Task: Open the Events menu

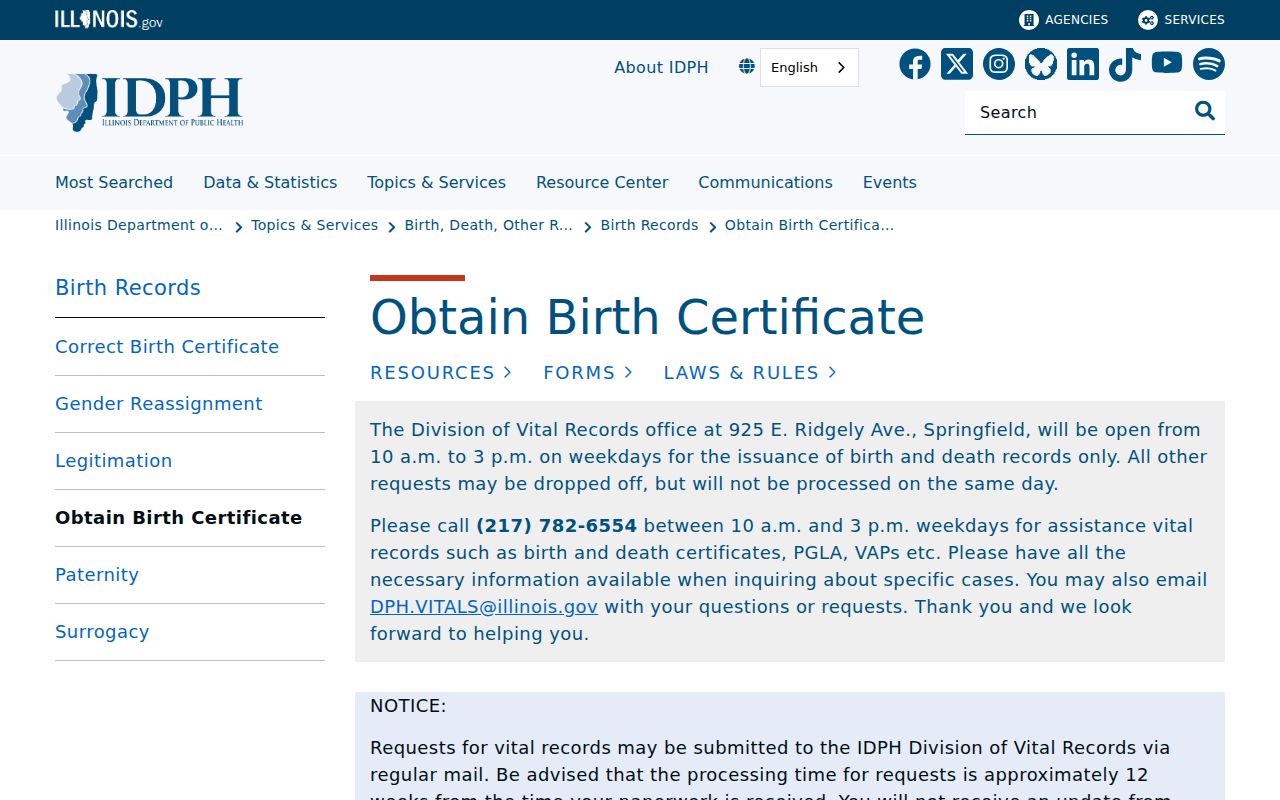Action: pos(890,182)
